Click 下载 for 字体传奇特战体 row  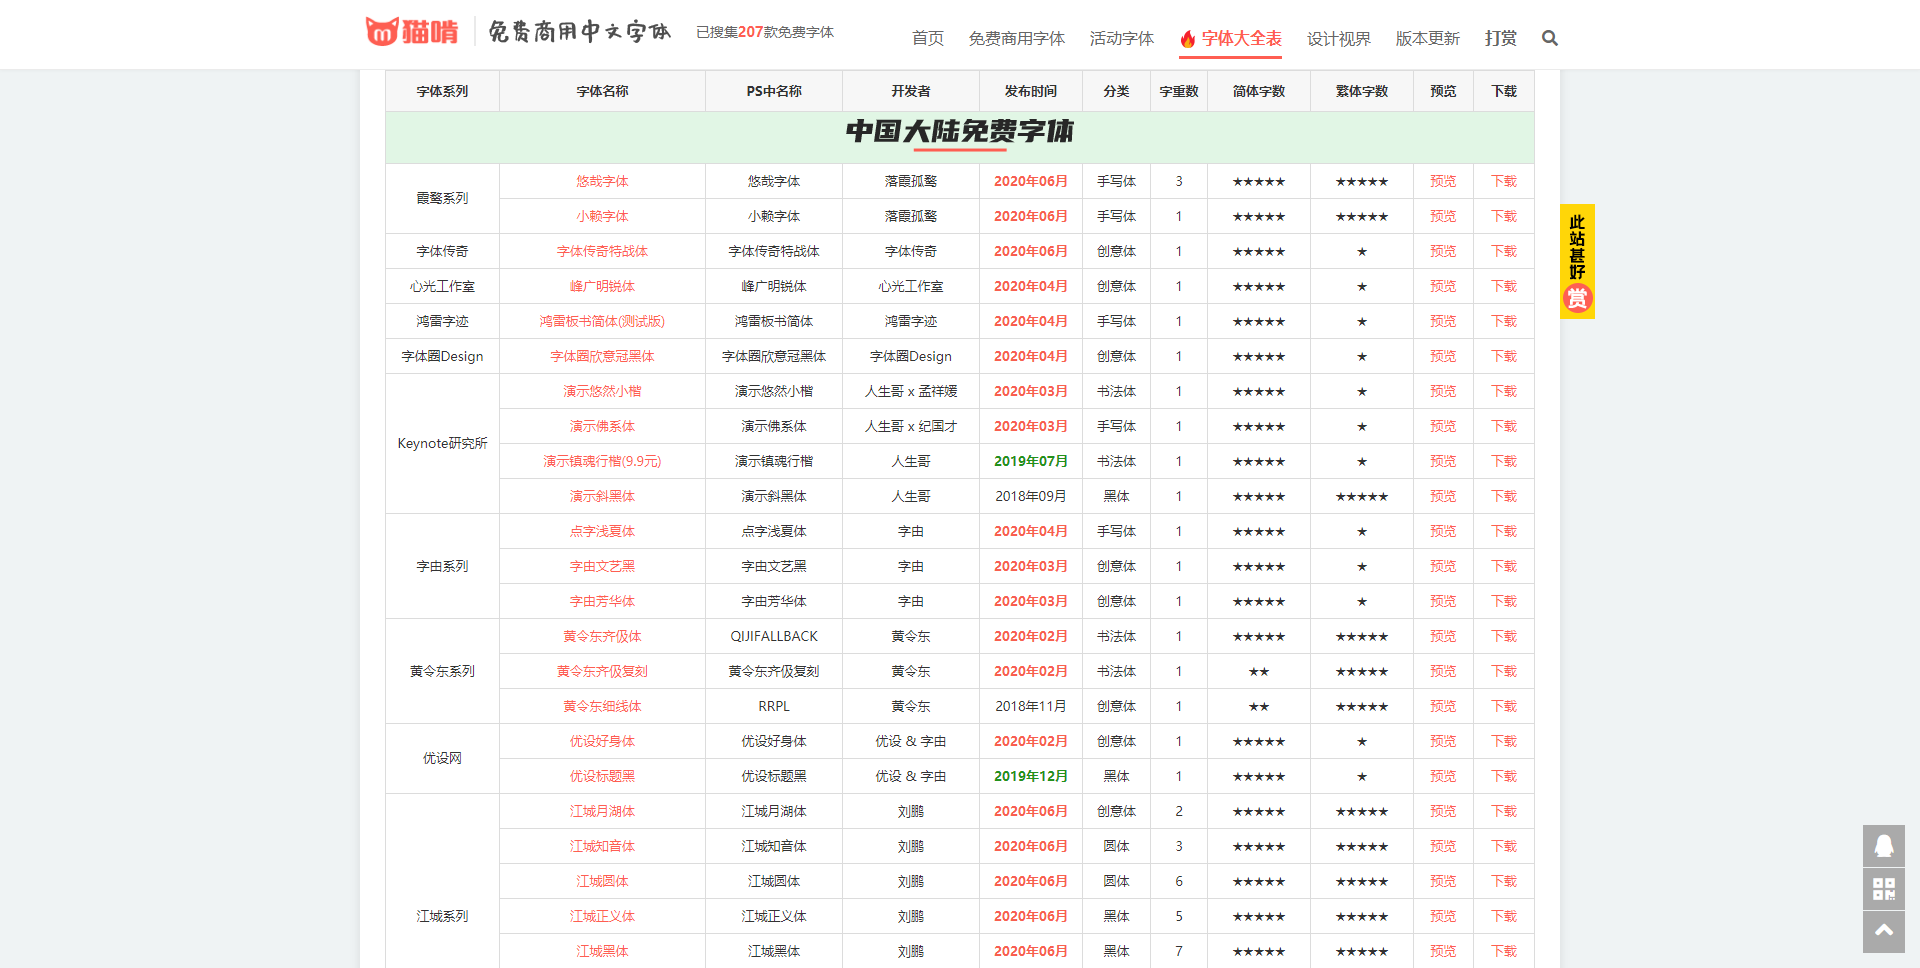(1504, 251)
